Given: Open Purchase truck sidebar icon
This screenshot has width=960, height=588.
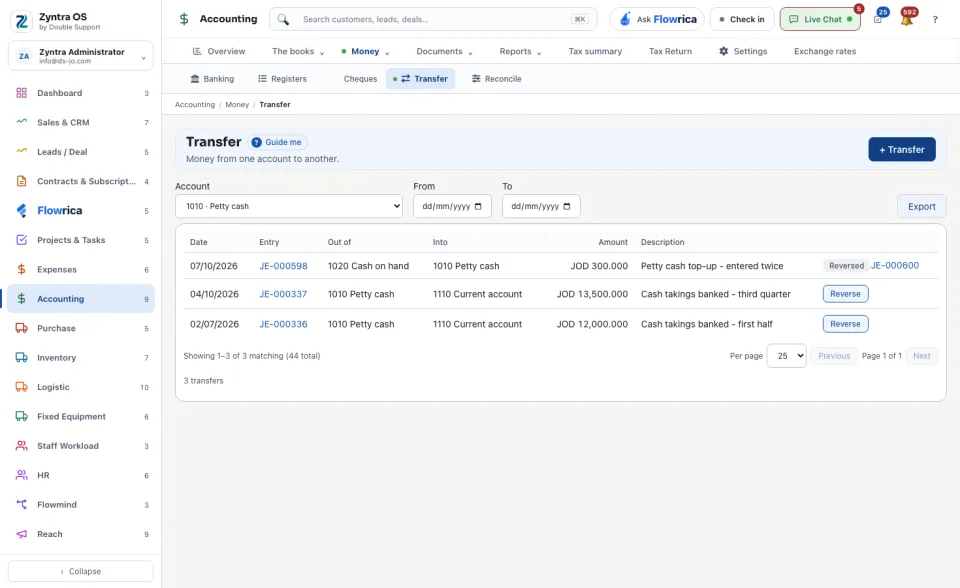Looking at the screenshot, I should point(21,328).
